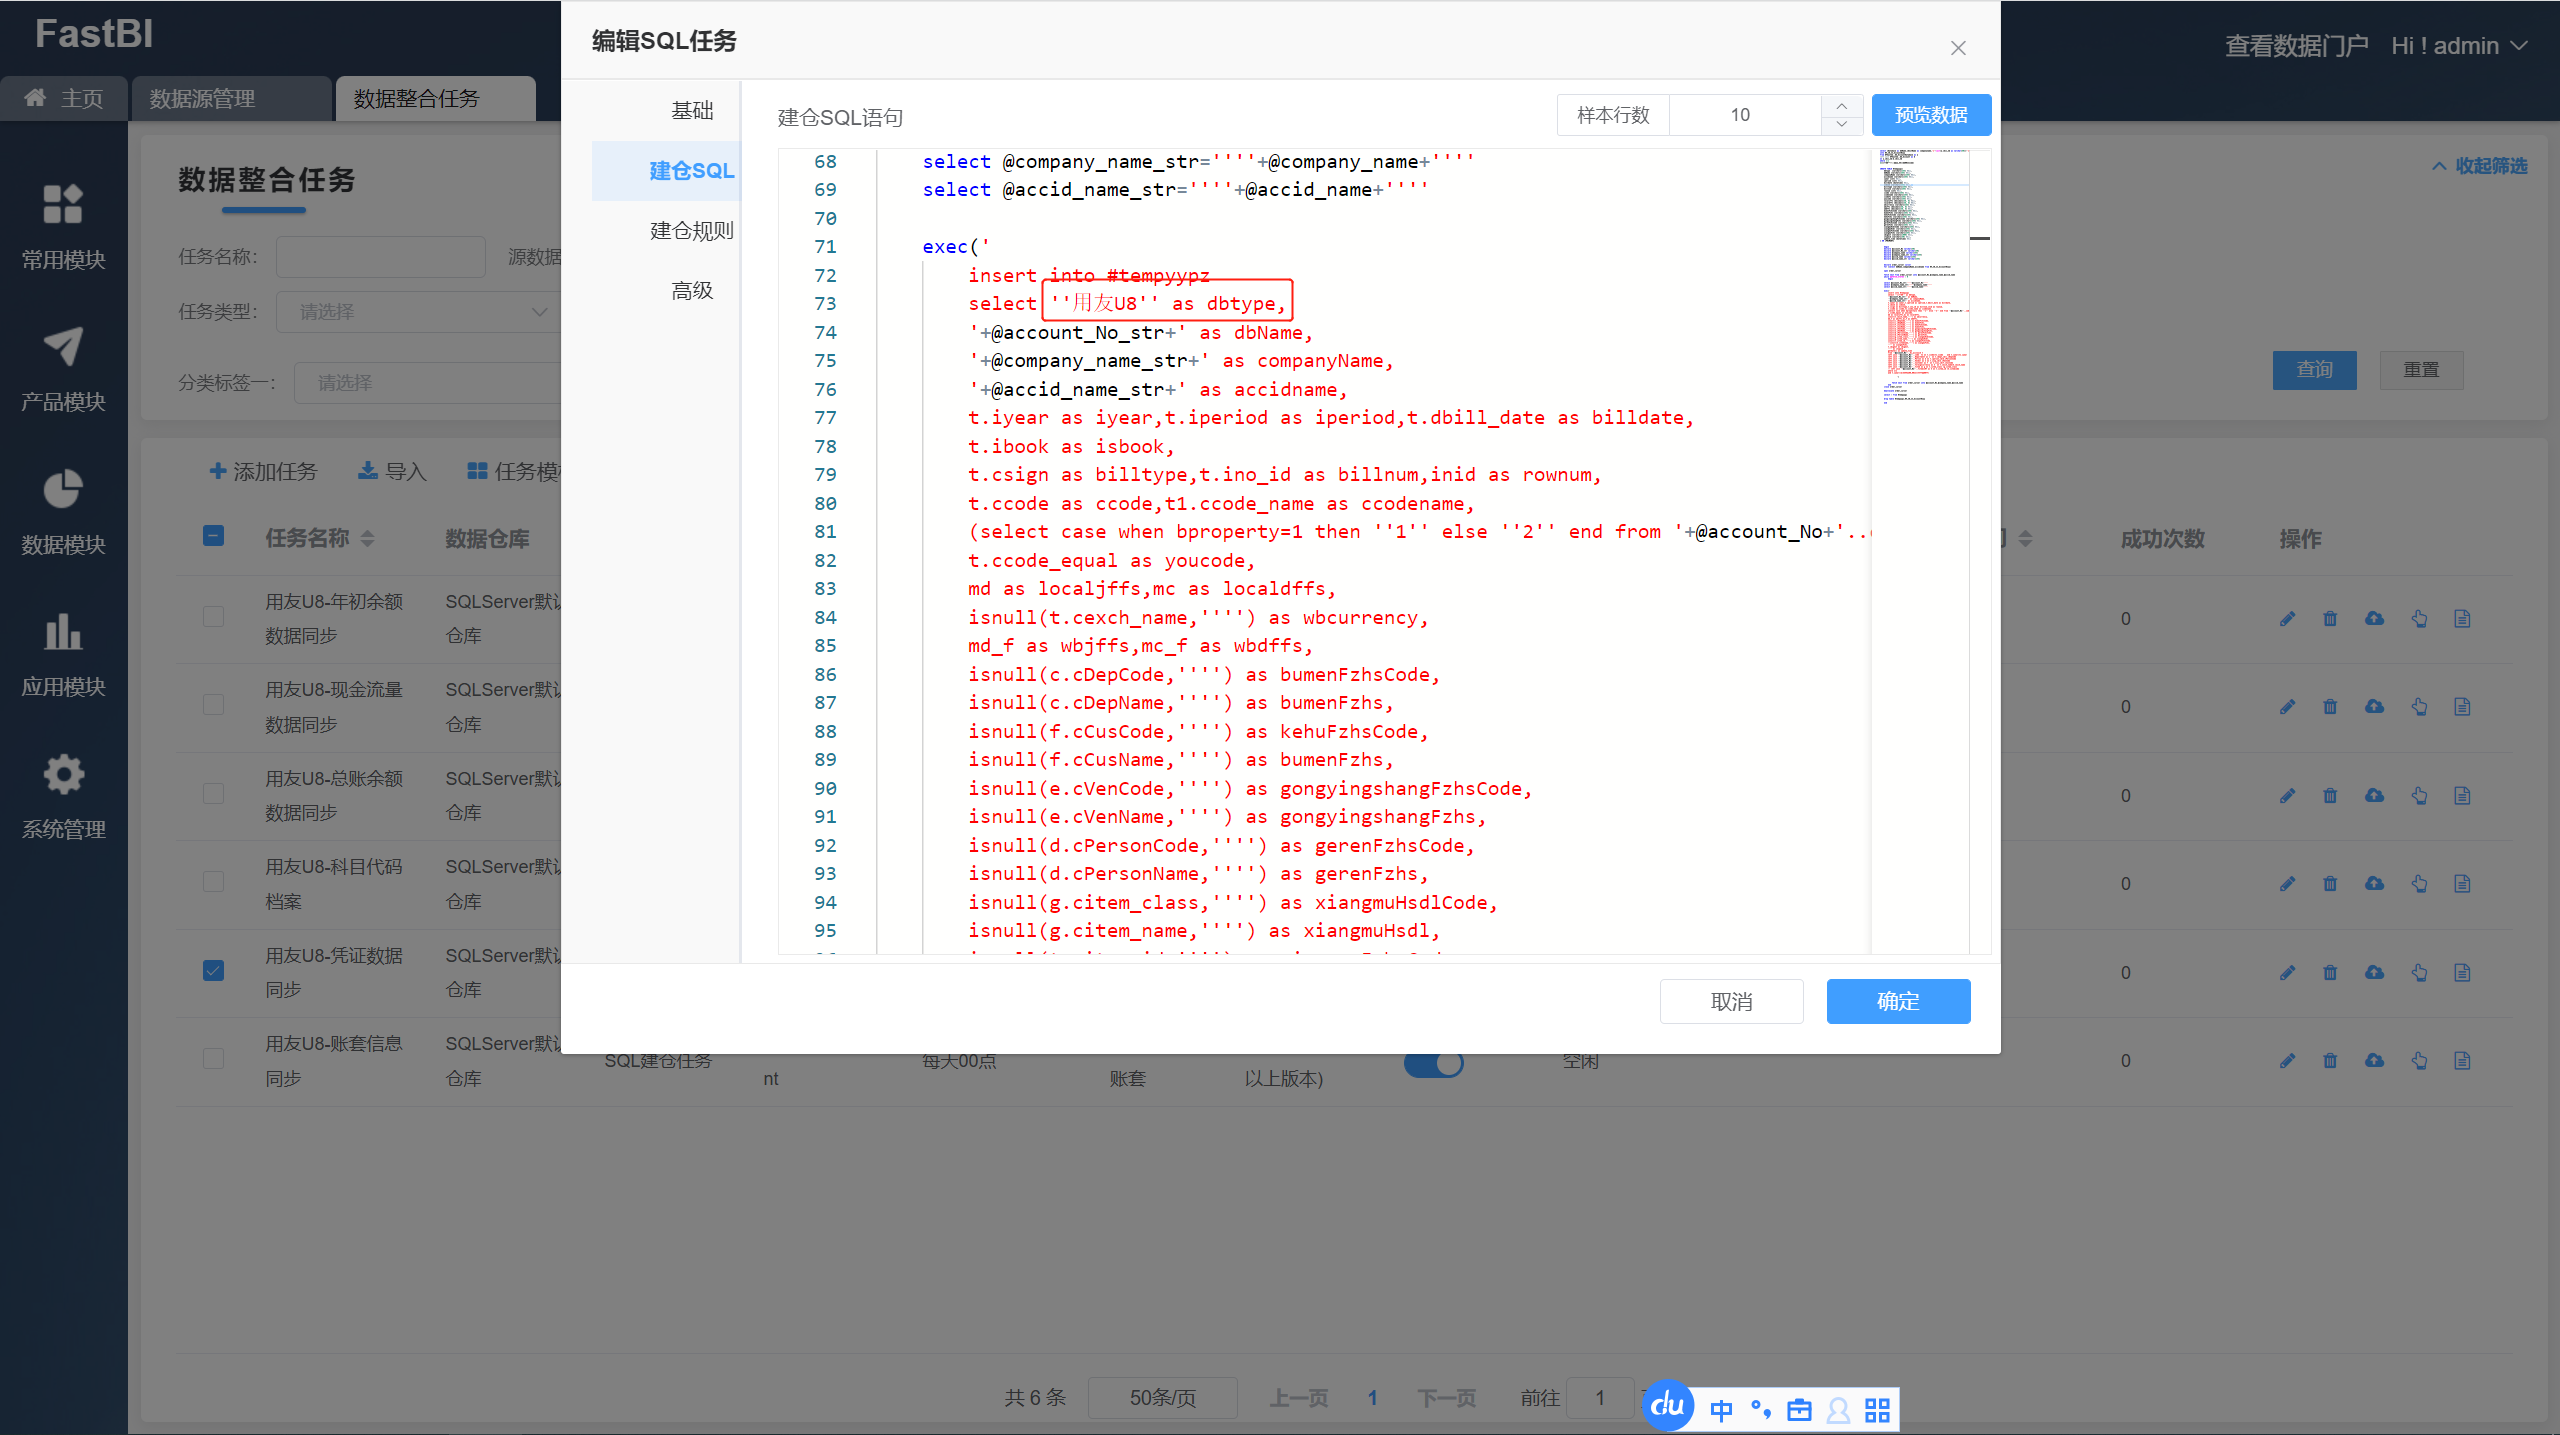Toggle the select-all checkbox in table header
2560x1435 pixels.
(x=213, y=537)
